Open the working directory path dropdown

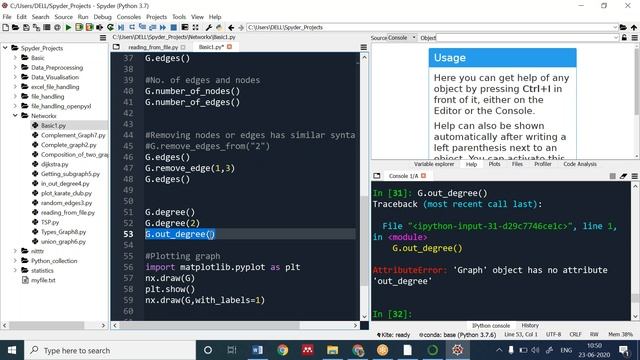[x=615, y=27]
